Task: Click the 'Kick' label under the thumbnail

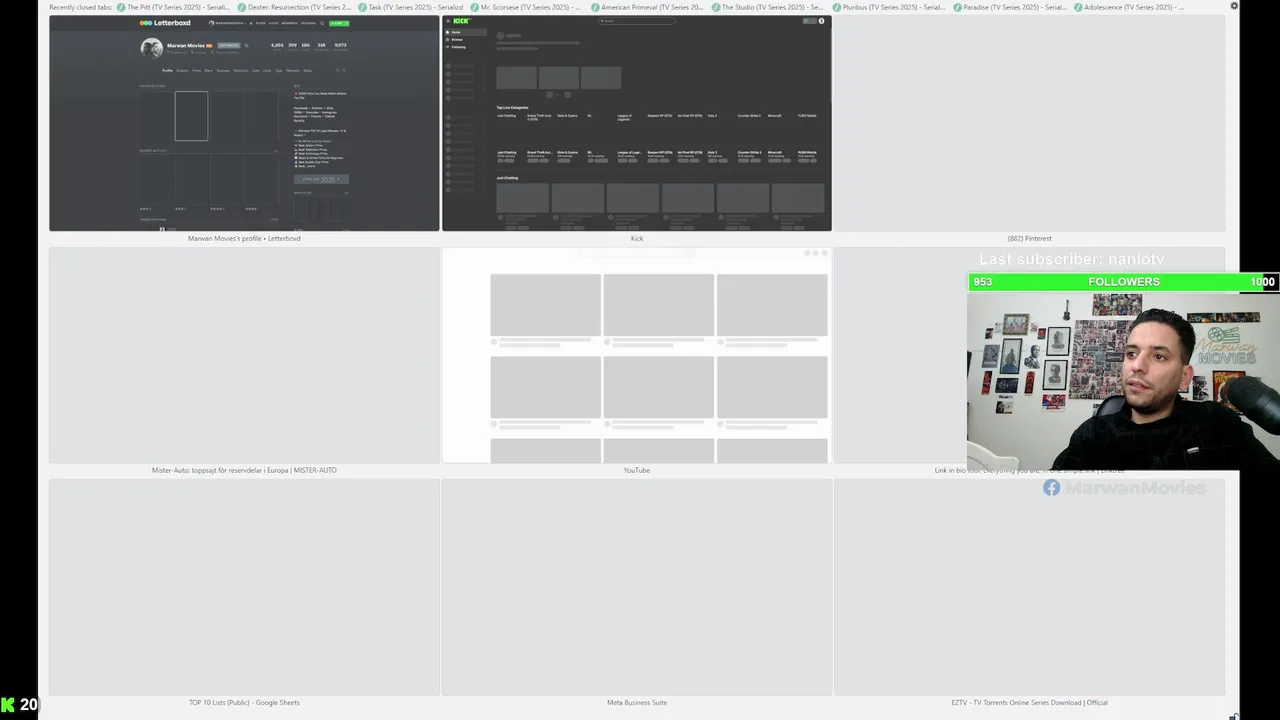Action: click(x=637, y=238)
